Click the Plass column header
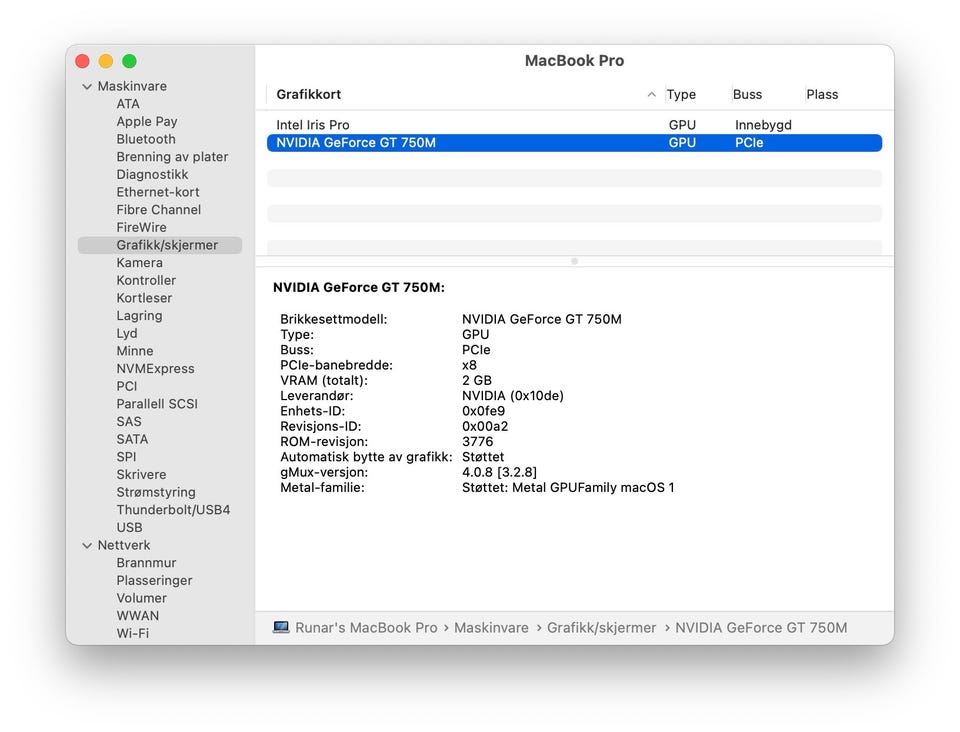Viewport: 960px width, 732px height. point(822,95)
